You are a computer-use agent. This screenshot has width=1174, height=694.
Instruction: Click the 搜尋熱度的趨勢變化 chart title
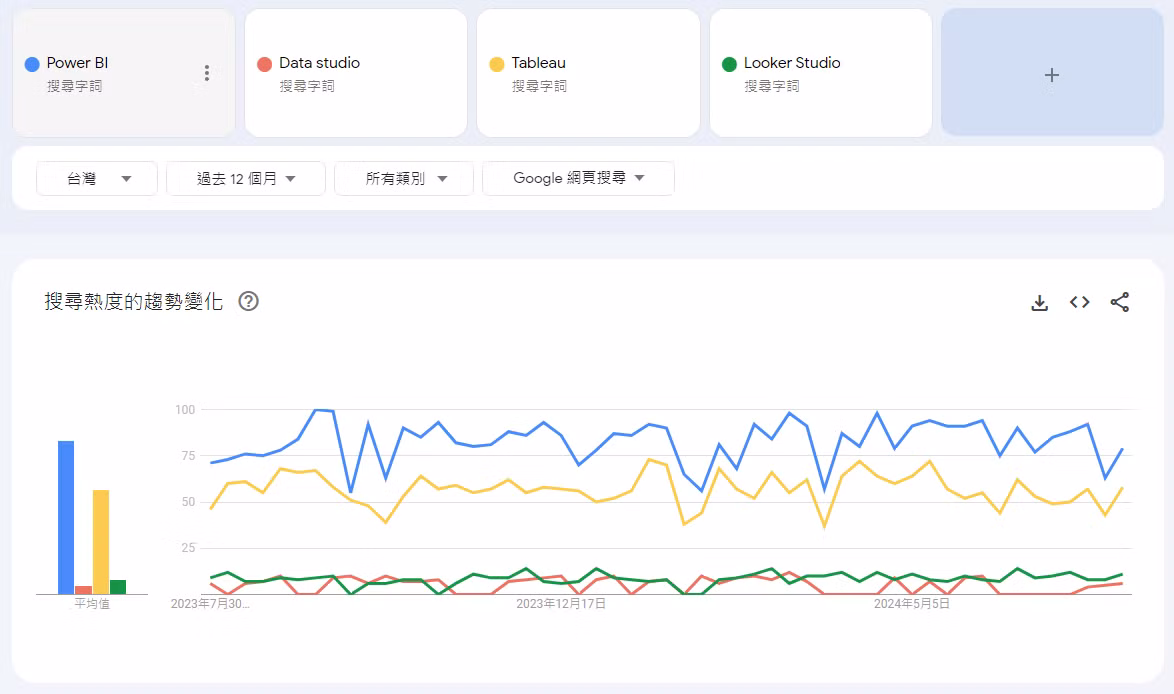click(x=134, y=302)
